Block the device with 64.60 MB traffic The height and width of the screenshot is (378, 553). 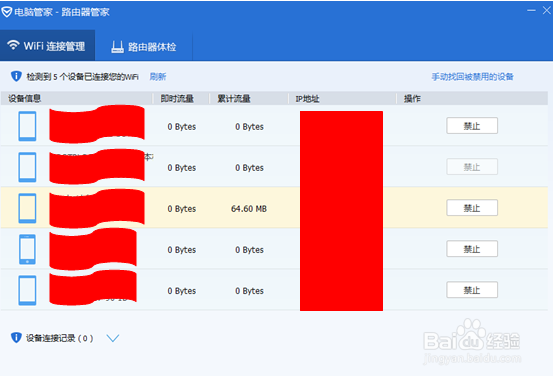click(x=472, y=208)
